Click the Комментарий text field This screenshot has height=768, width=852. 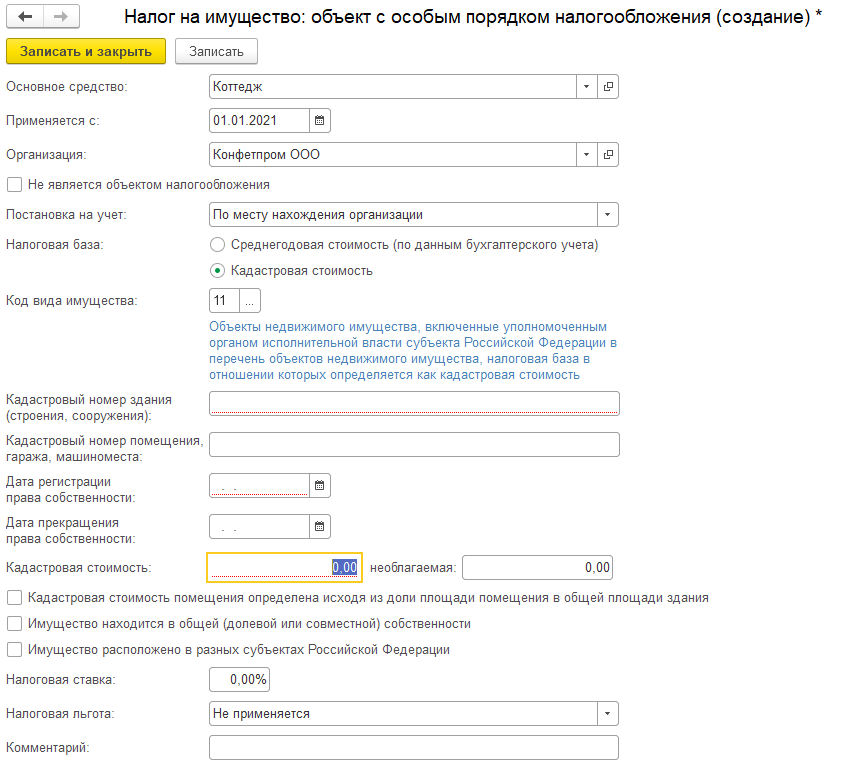[x=414, y=747]
